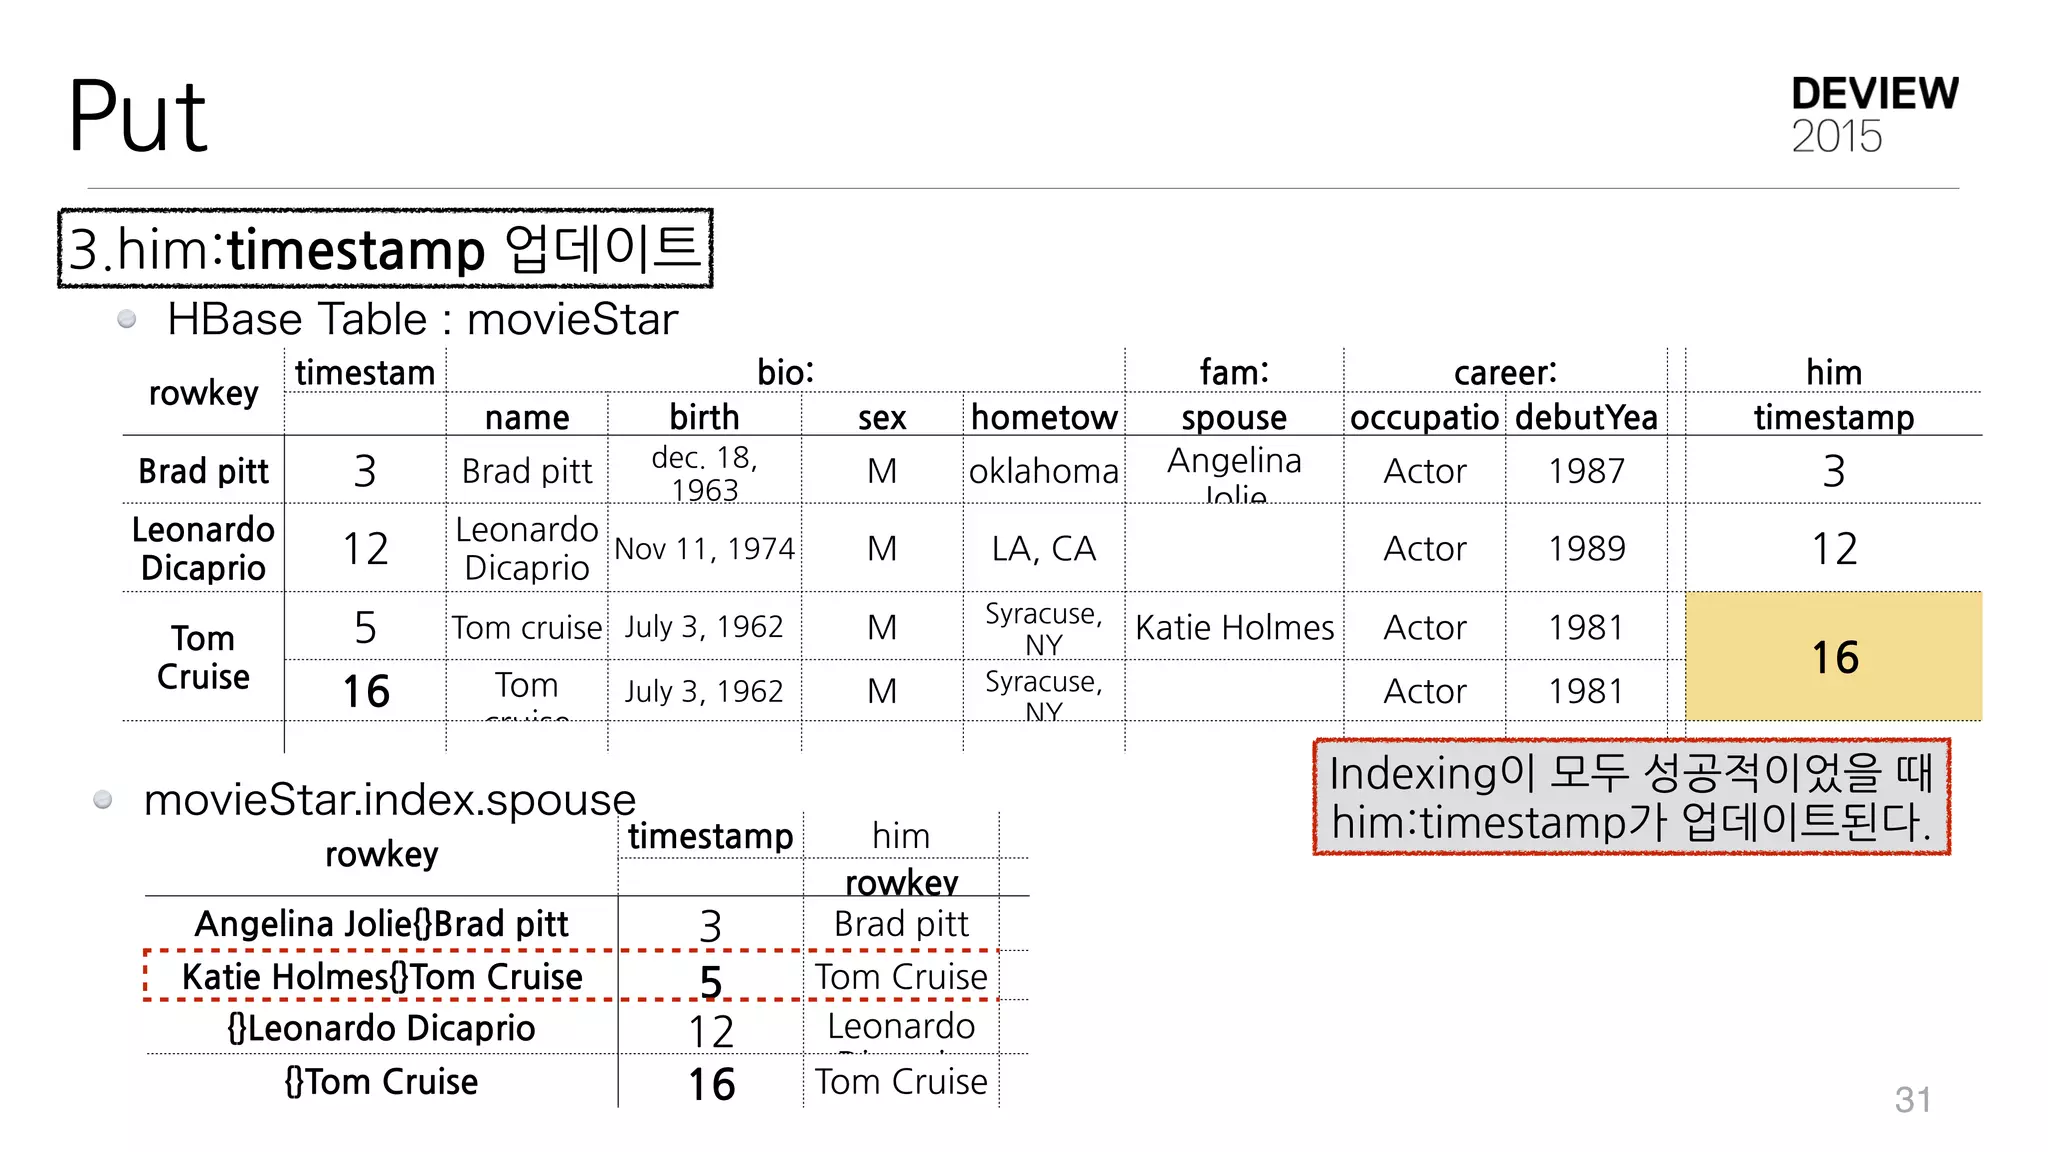This screenshot has width=2048, height=1152.
Task: Select the Leonardo Dicaprio rowkey cell
Action: 203,548
